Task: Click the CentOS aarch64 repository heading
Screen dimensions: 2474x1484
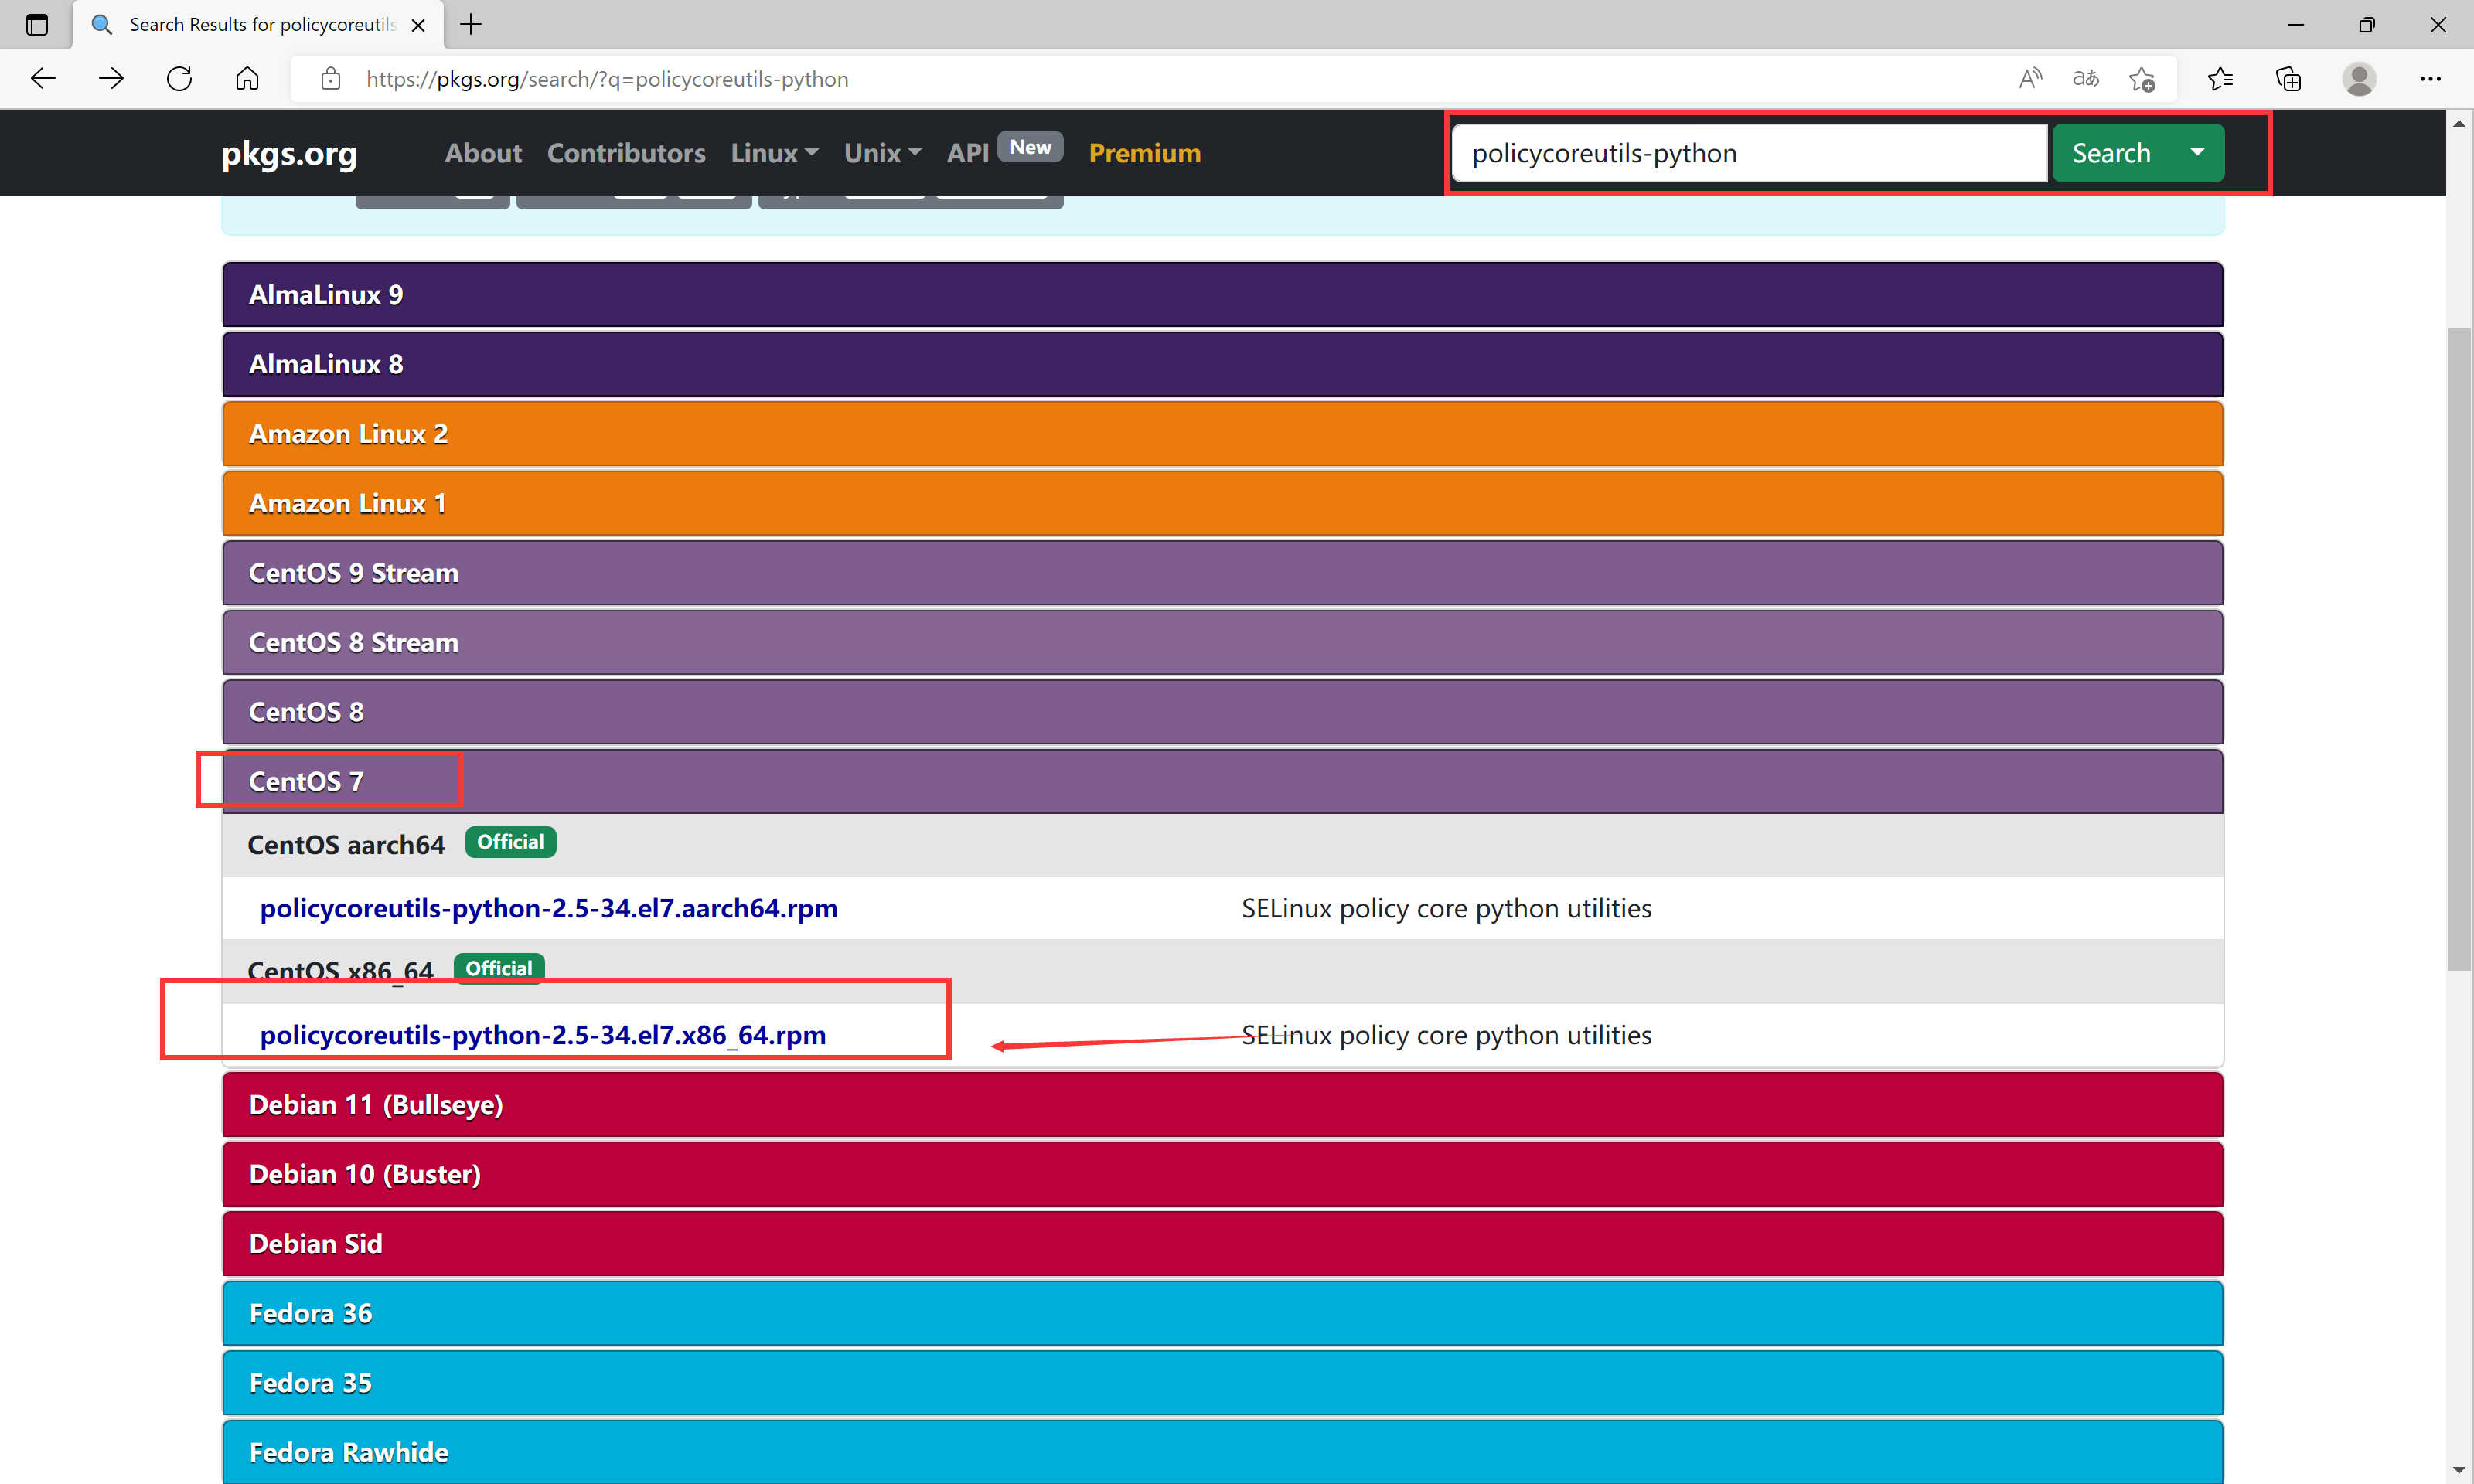Action: coord(346,845)
